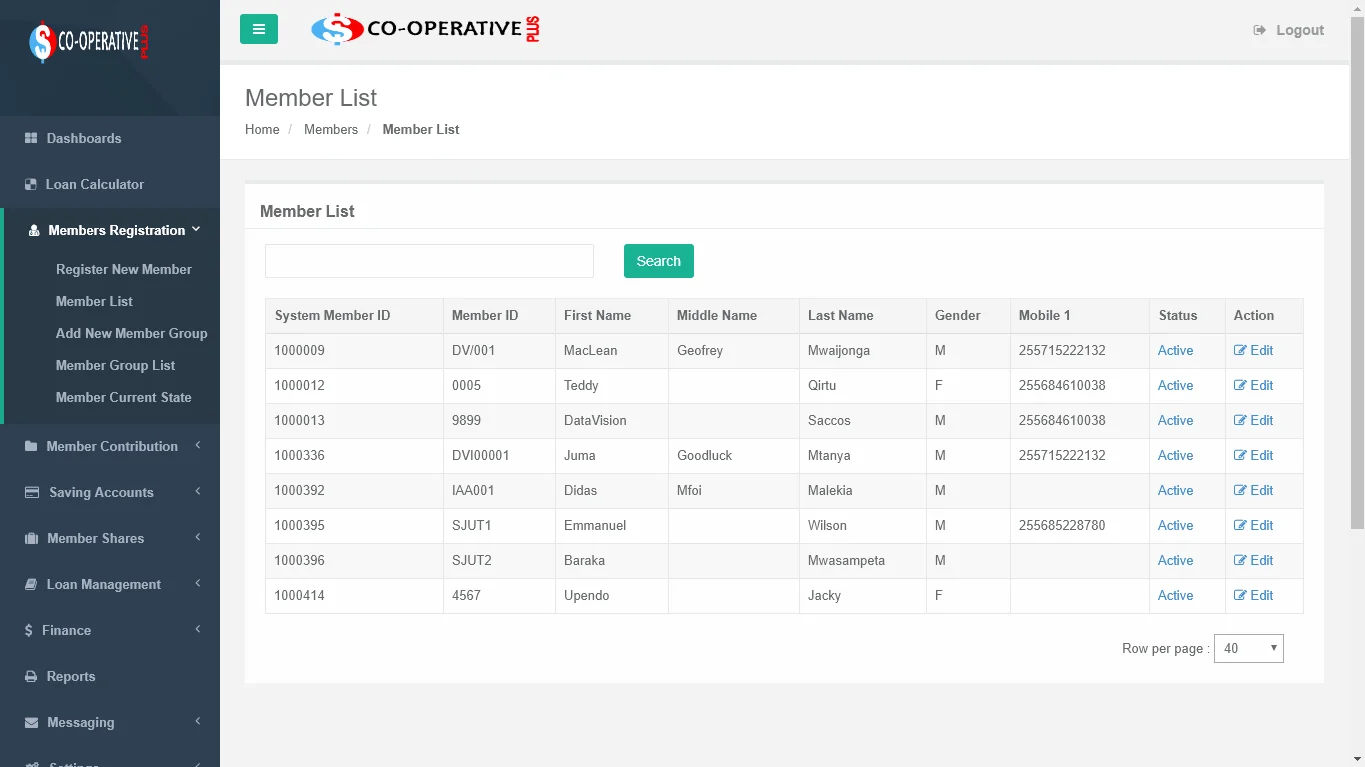Click the edit pencil icon for Emmanuel

[x=1240, y=525]
